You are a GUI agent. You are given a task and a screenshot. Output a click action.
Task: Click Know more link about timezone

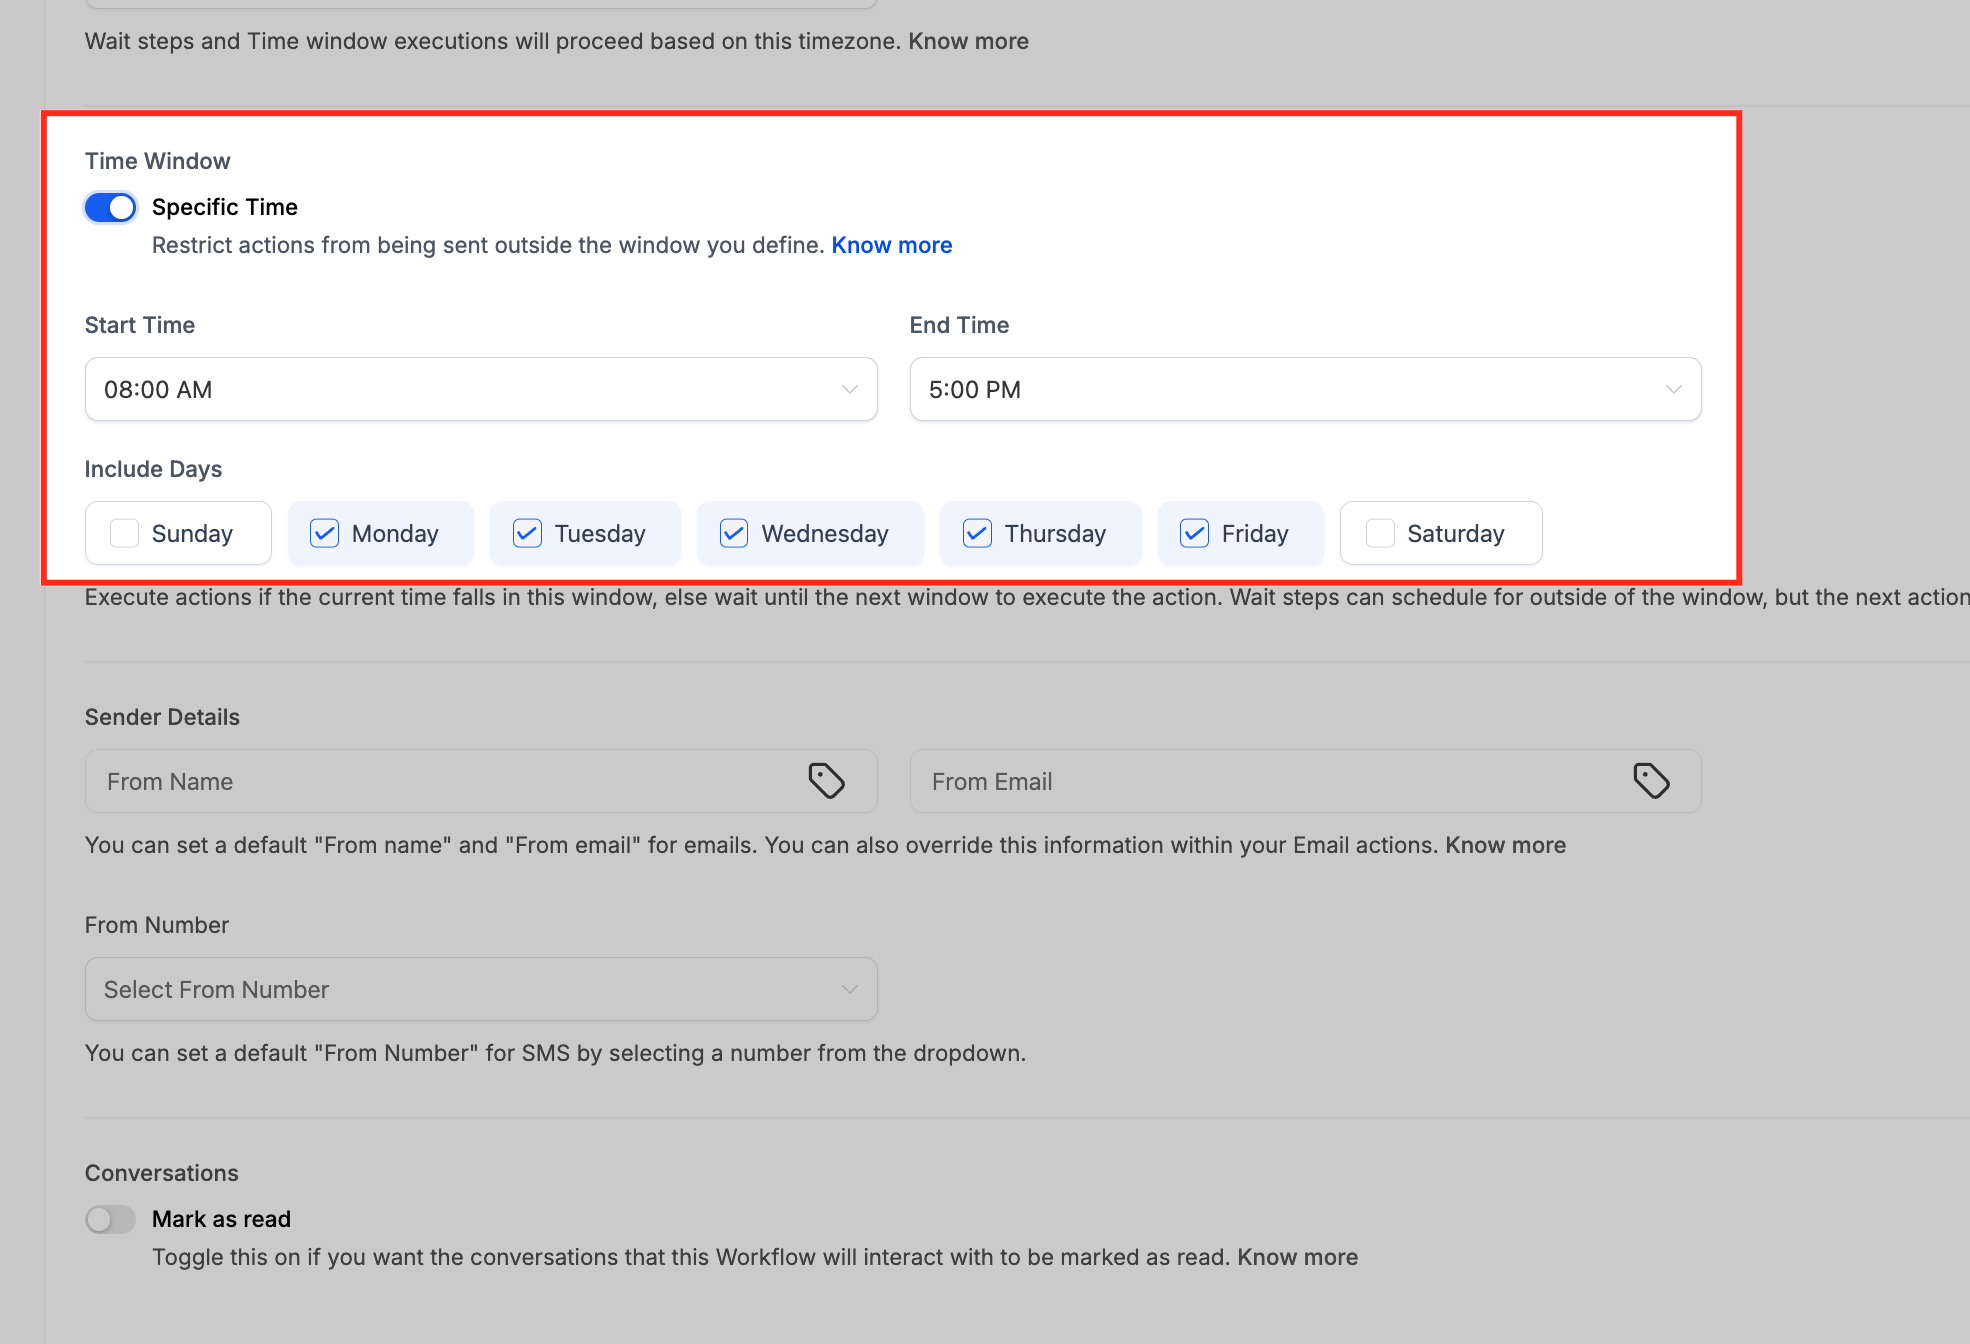pyautogui.click(x=968, y=41)
